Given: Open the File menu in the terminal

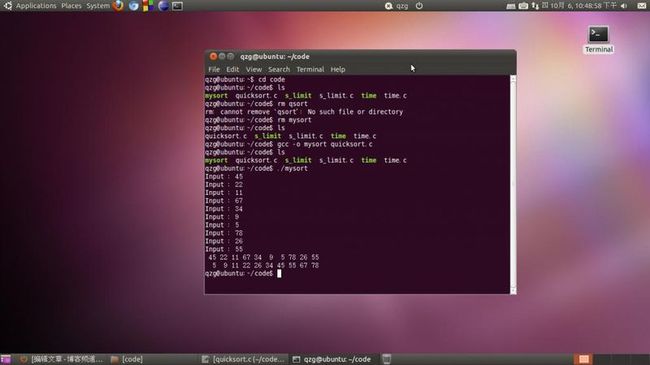Looking at the screenshot, I should click(214, 69).
